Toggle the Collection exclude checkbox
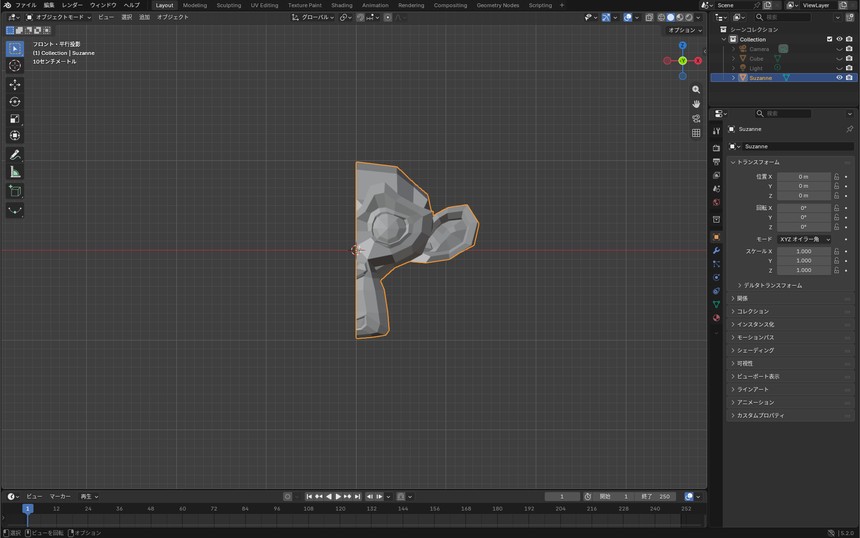Viewport: 860px width, 538px height. [x=829, y=39]
